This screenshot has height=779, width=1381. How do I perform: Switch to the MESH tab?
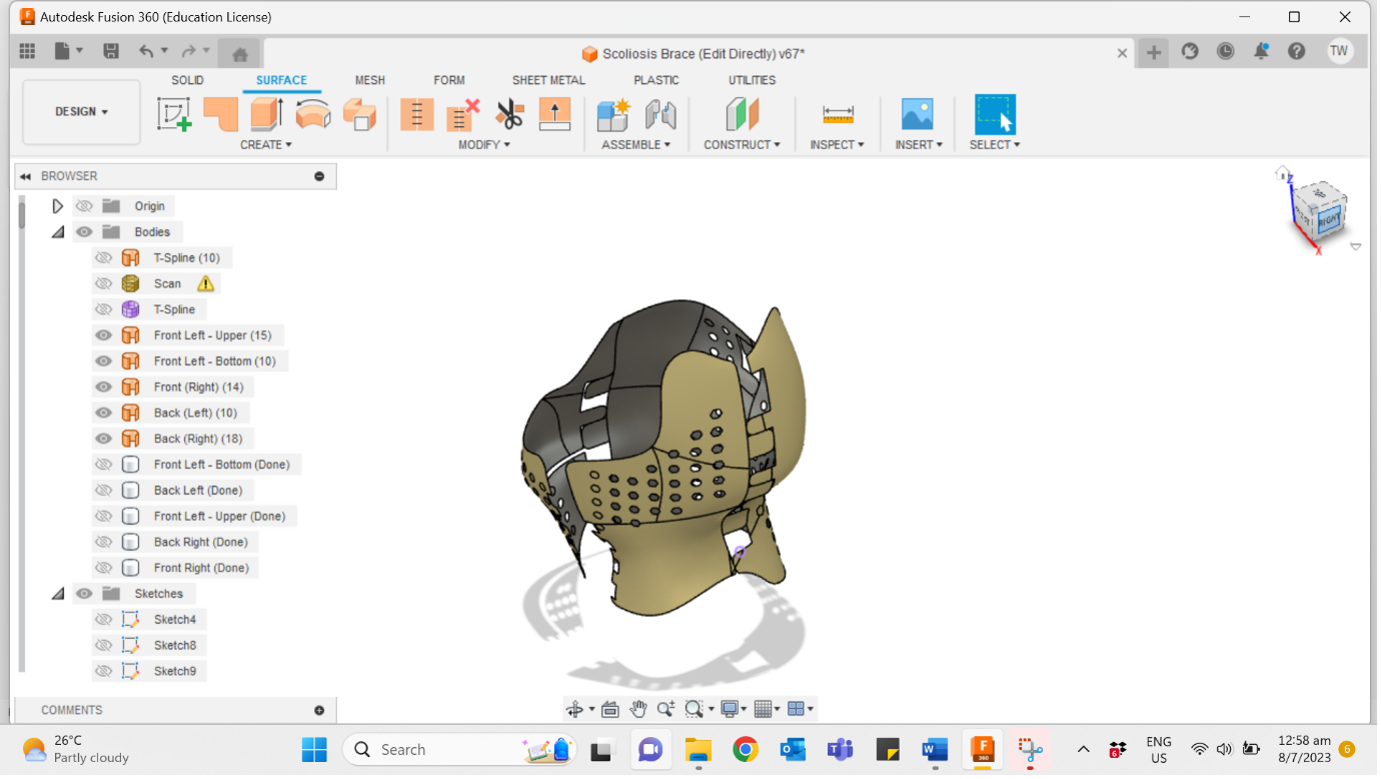tap(370, 80)
